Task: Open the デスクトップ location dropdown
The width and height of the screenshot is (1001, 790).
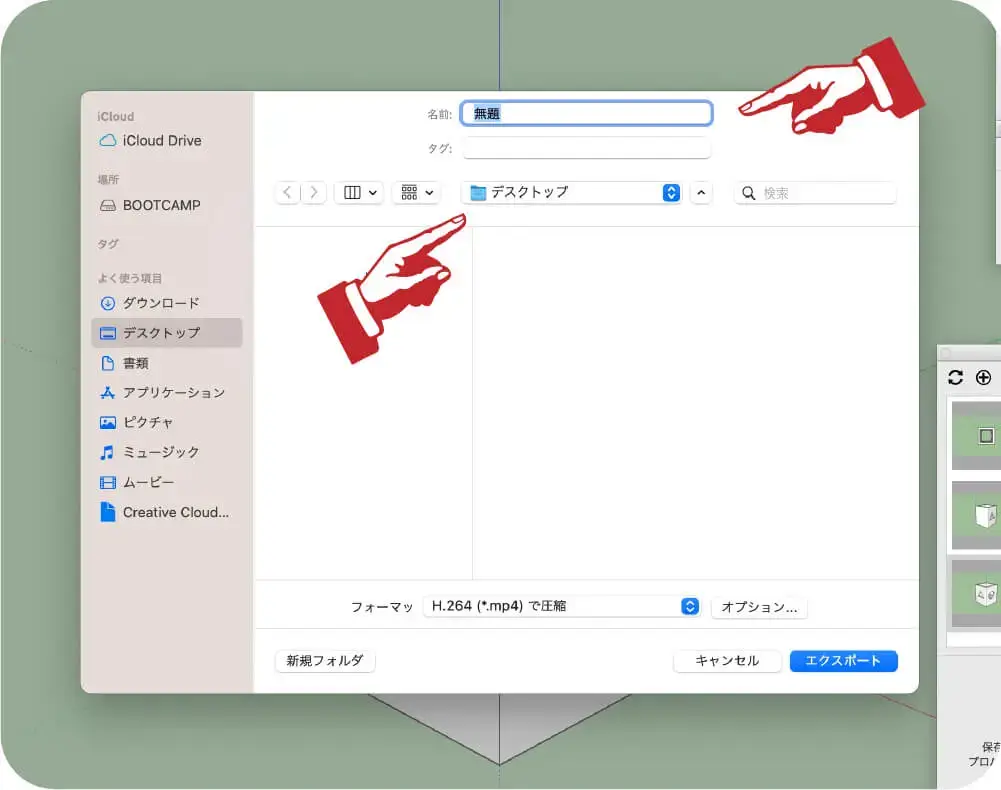Action: point(570,192)
